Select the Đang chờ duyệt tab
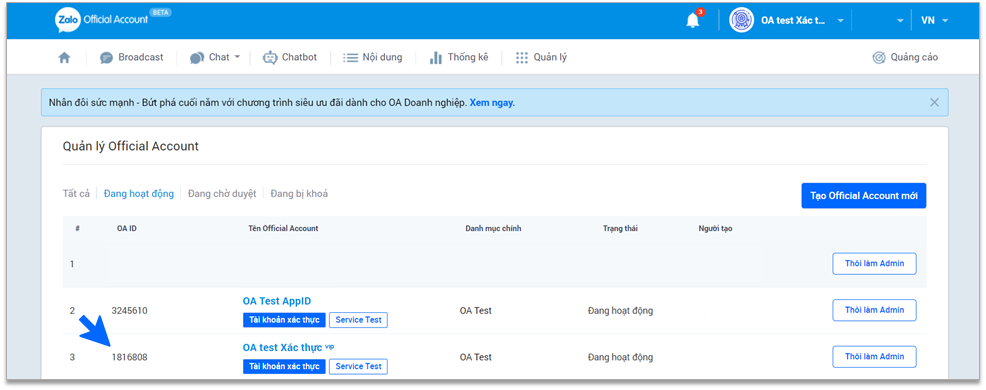The image size is (986, 390). 222,194
